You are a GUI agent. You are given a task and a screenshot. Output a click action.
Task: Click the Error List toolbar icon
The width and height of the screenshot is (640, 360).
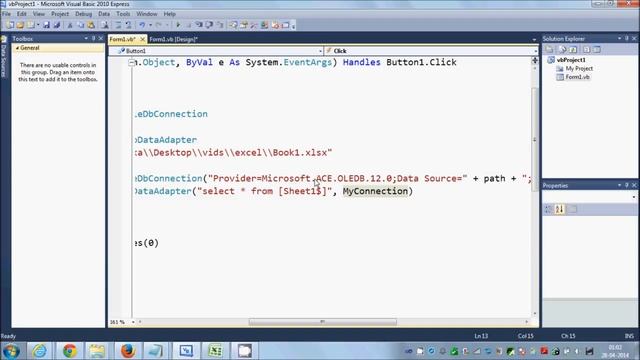coord(275,25)
